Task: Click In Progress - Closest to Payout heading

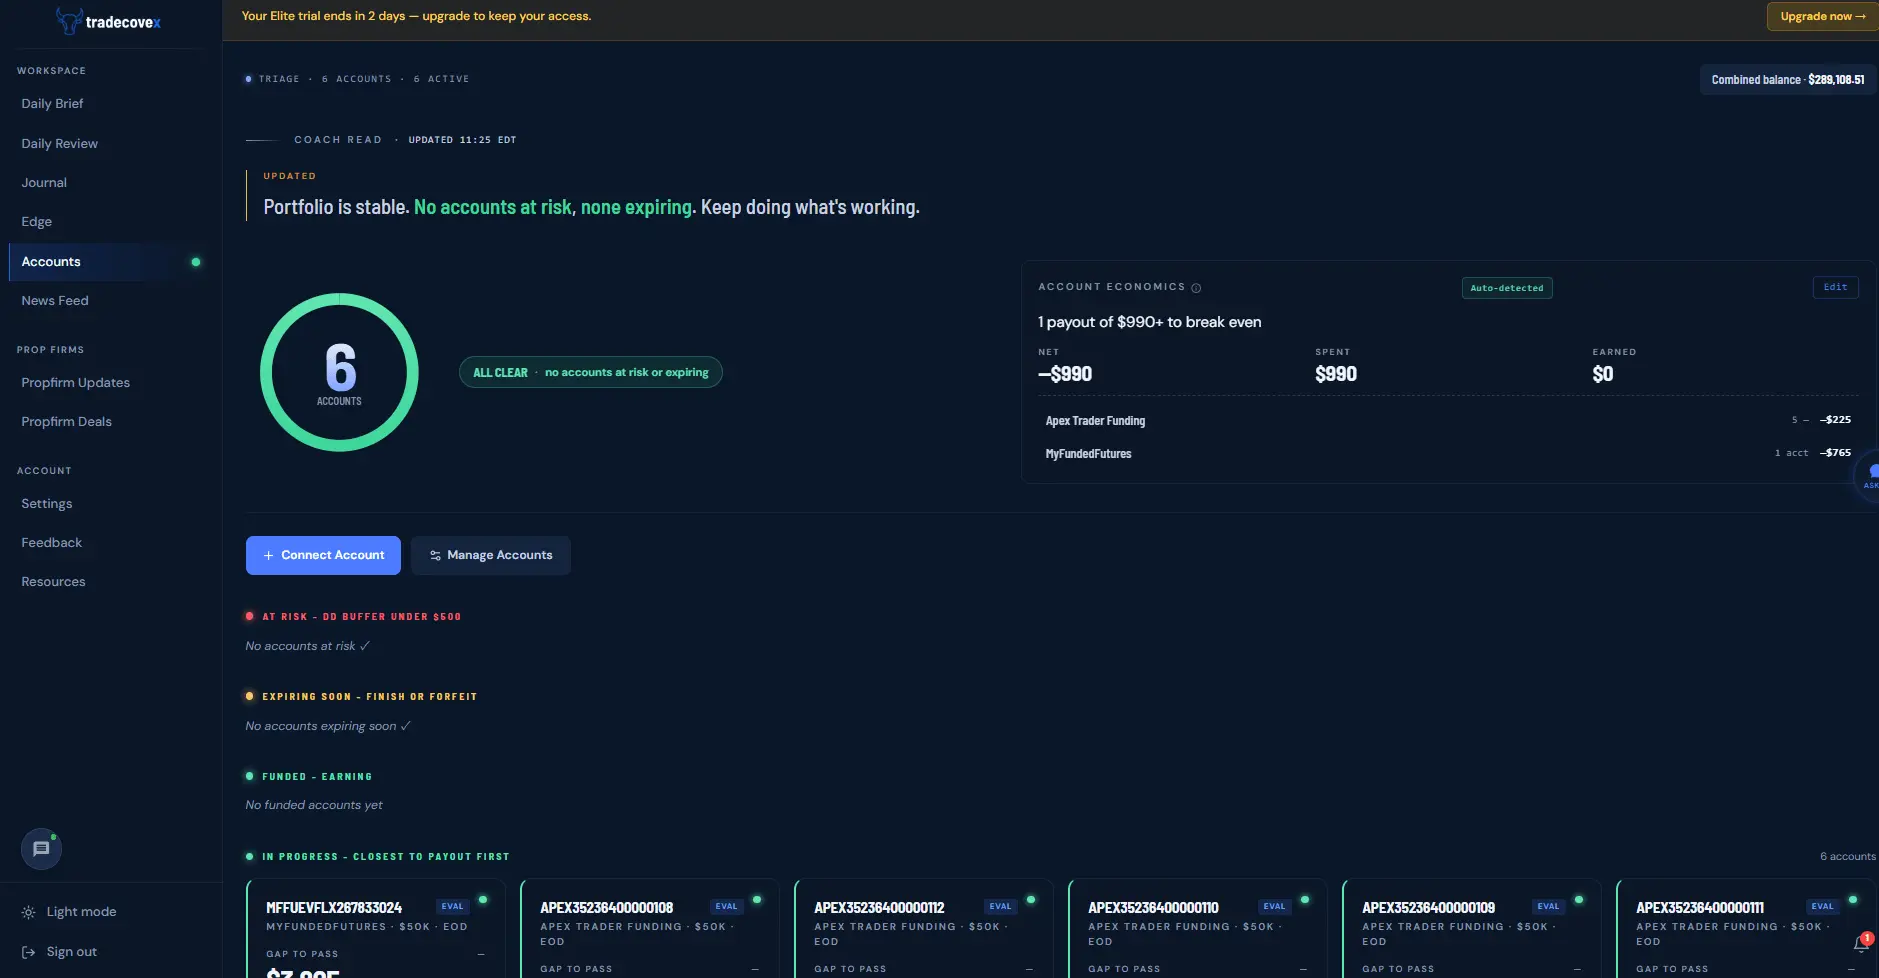Action: (x=386, y=857)
